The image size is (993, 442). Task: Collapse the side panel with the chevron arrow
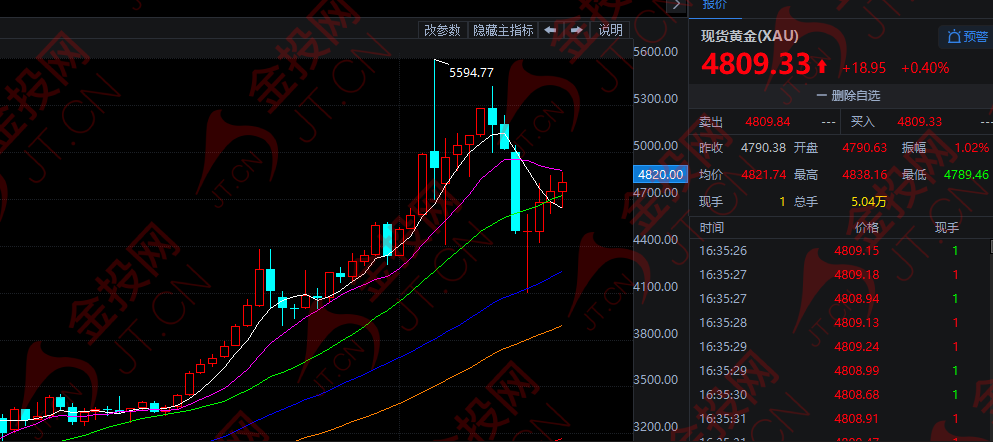[678, 5]
